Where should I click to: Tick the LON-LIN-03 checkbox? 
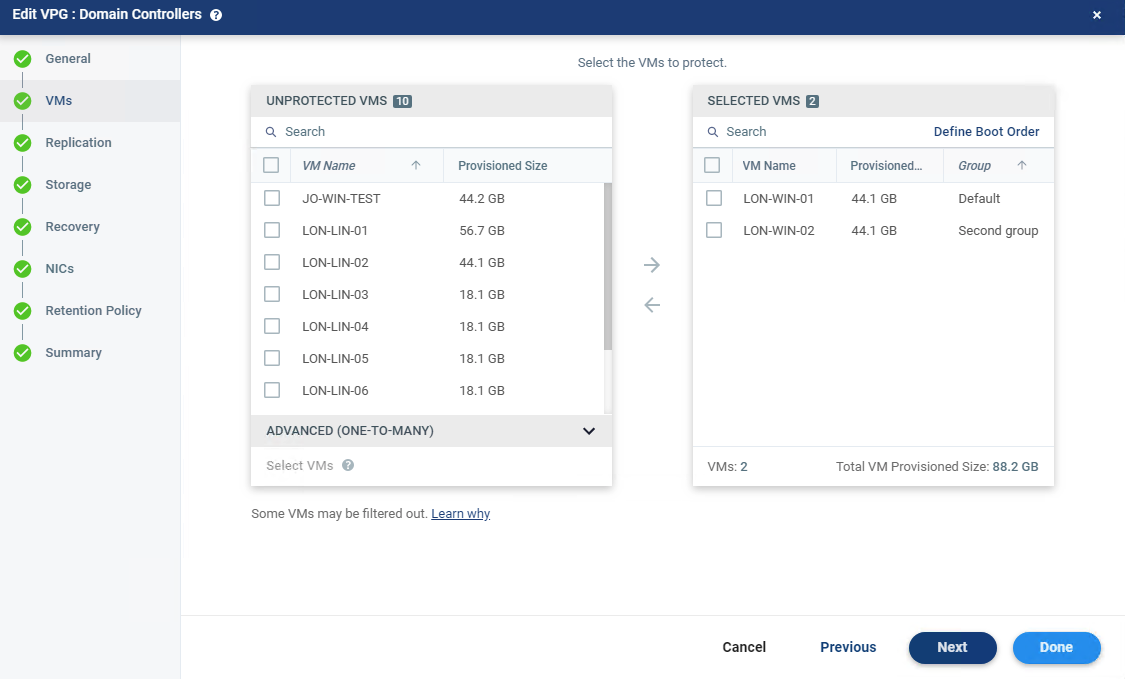(272, 294)
